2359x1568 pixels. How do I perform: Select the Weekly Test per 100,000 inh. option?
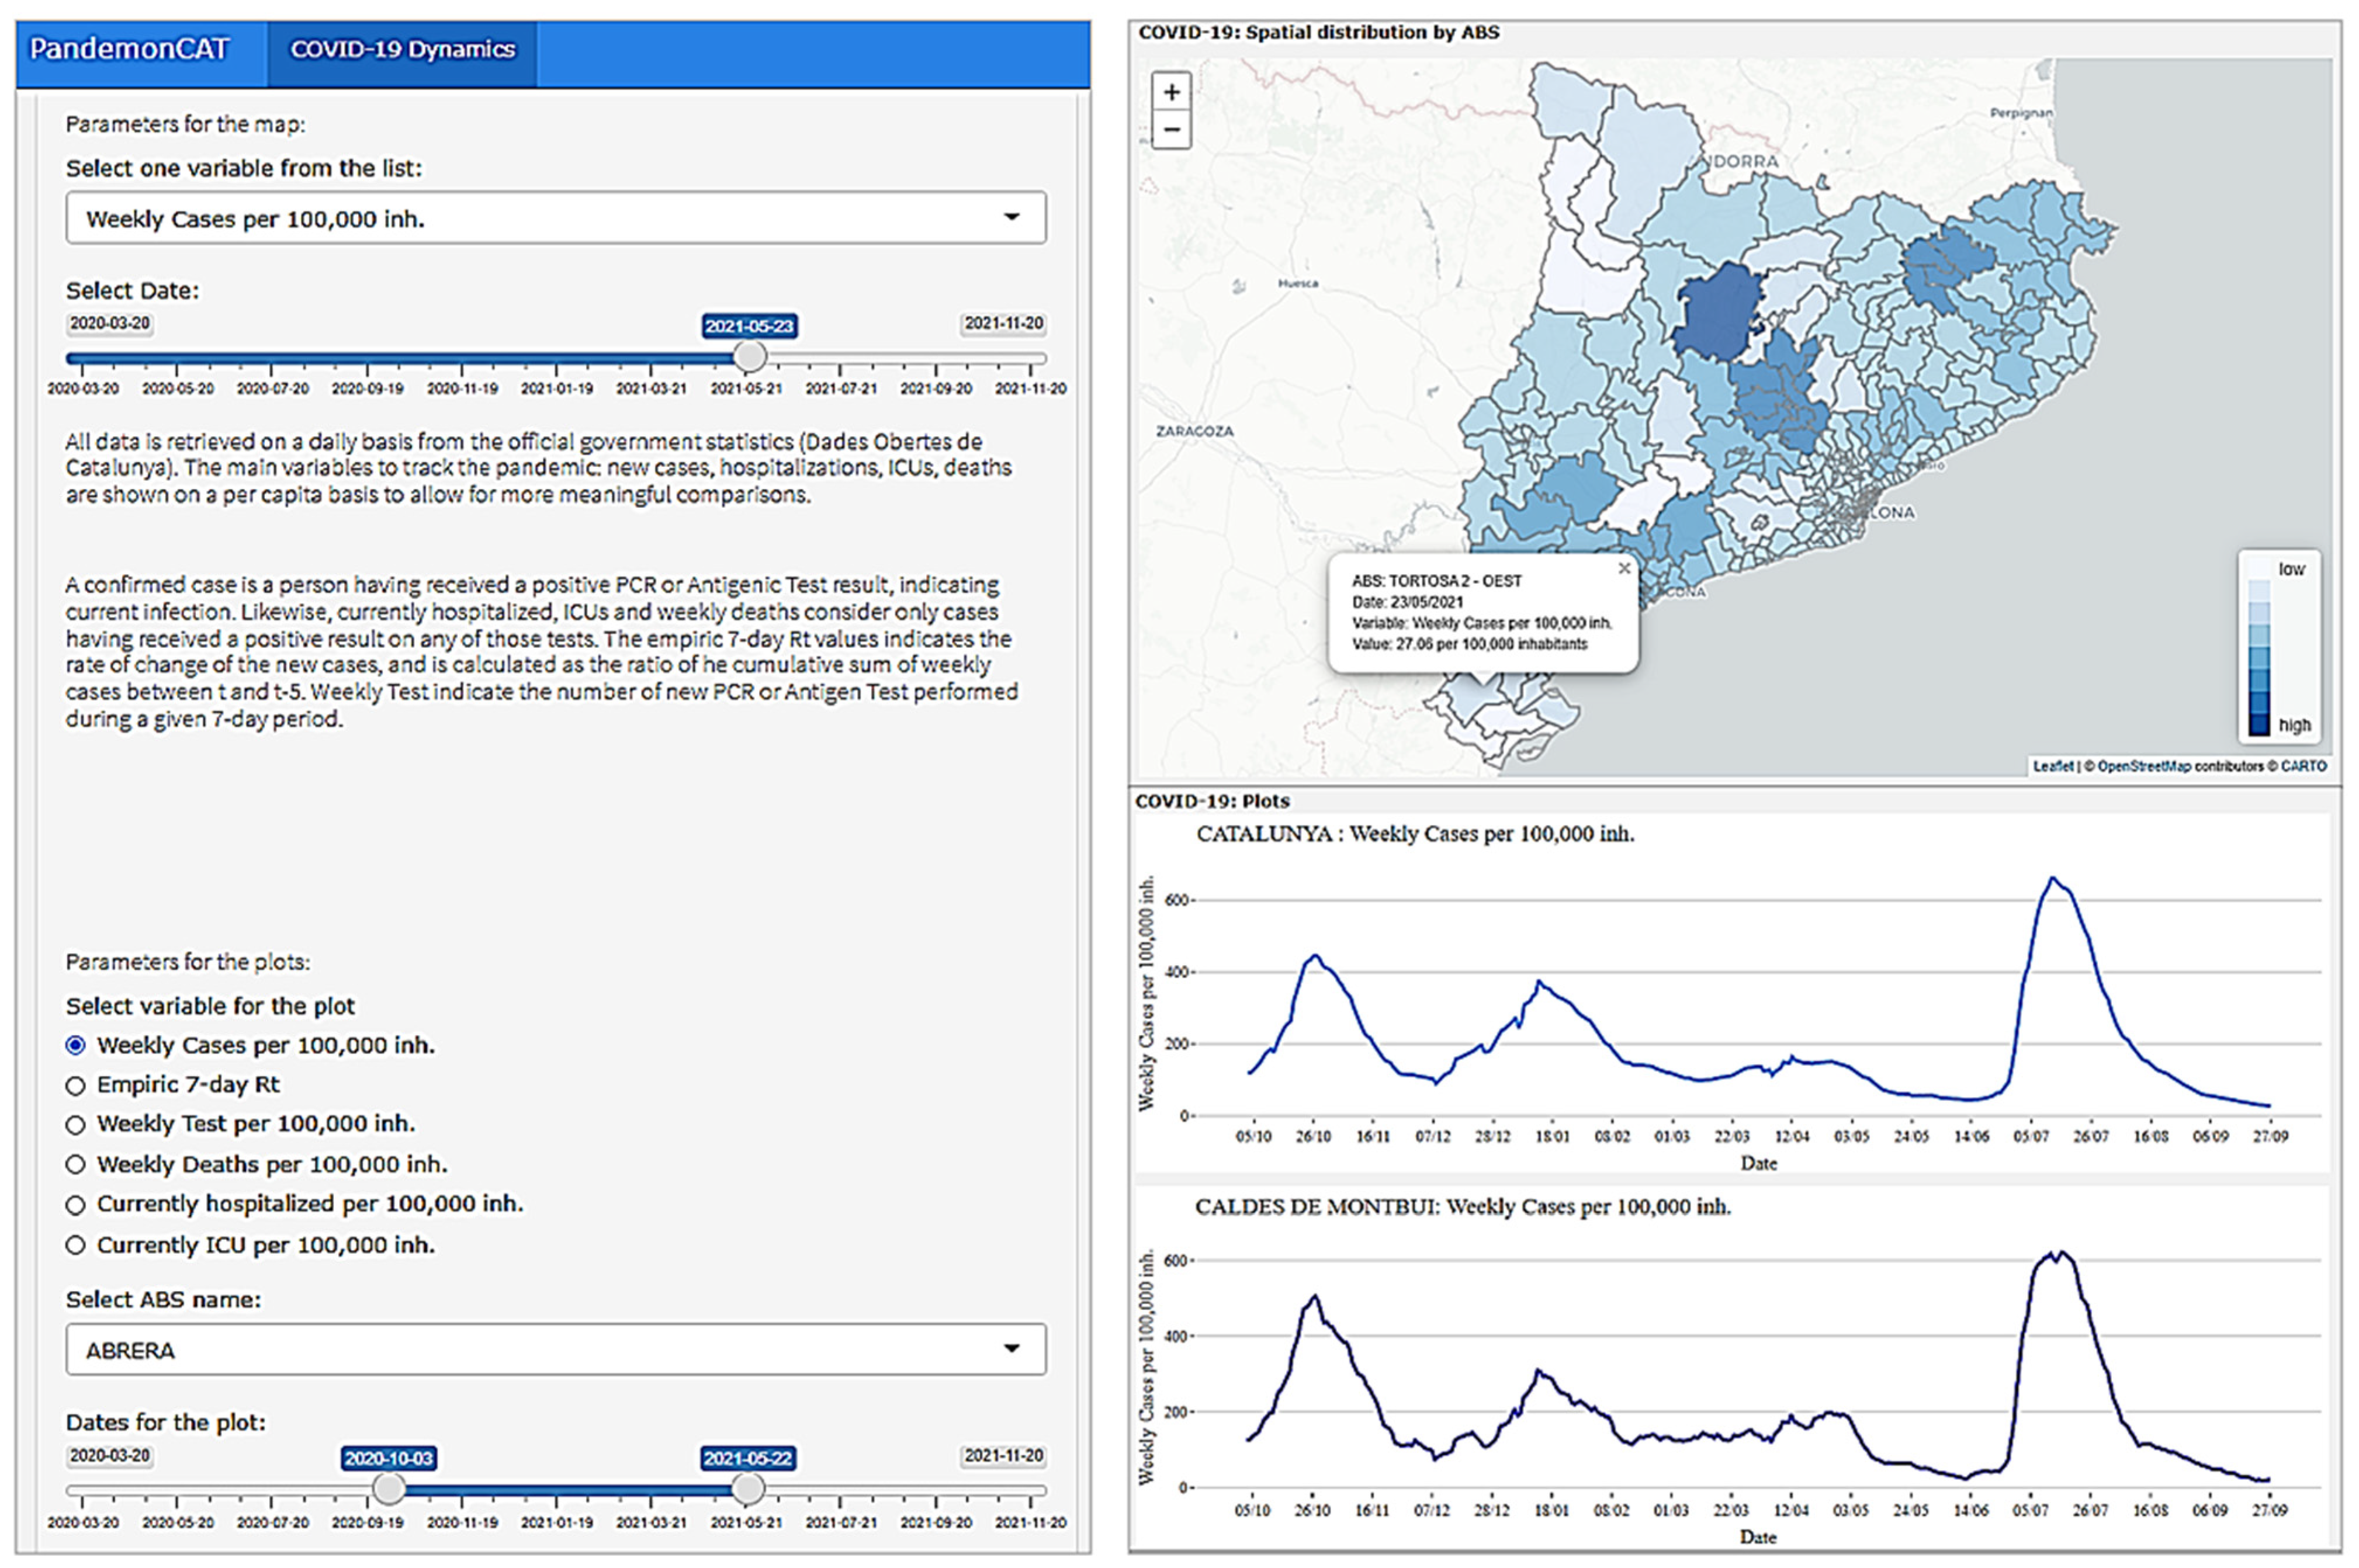click(x=76, y=1125)
